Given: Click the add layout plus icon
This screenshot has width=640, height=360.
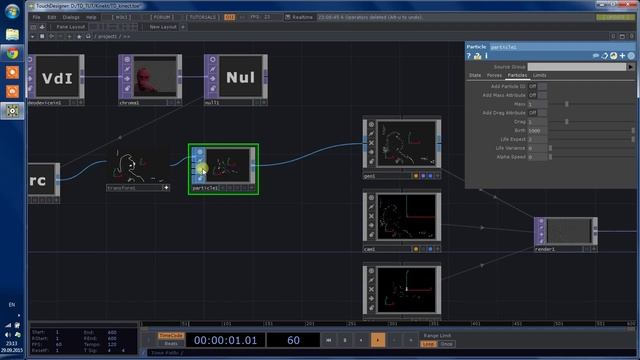Looking at the screenshot, I should click(183, 27).
